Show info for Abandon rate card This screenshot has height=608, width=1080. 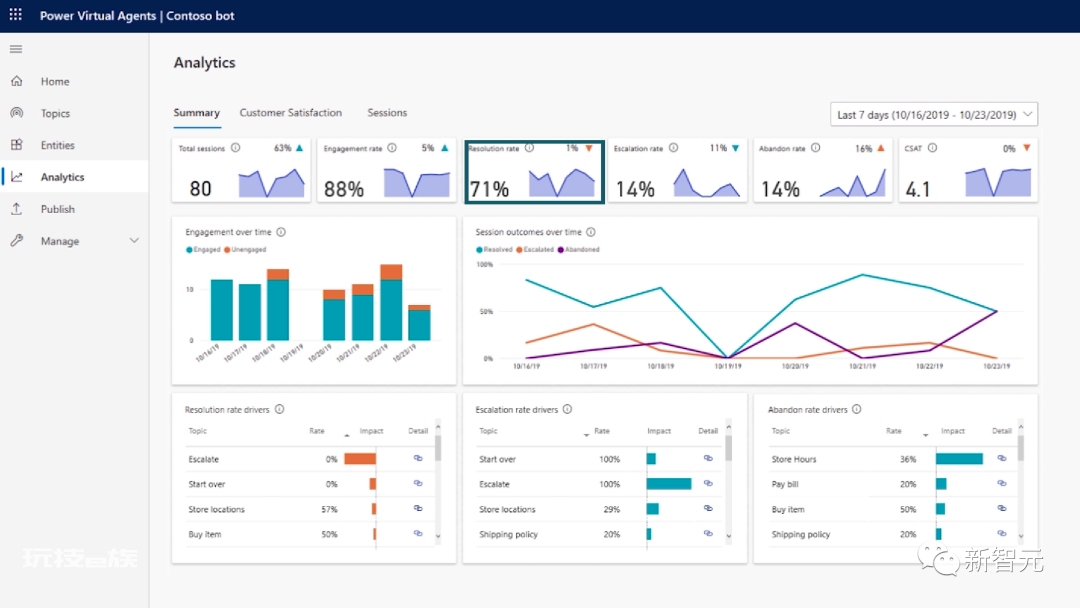816,148
